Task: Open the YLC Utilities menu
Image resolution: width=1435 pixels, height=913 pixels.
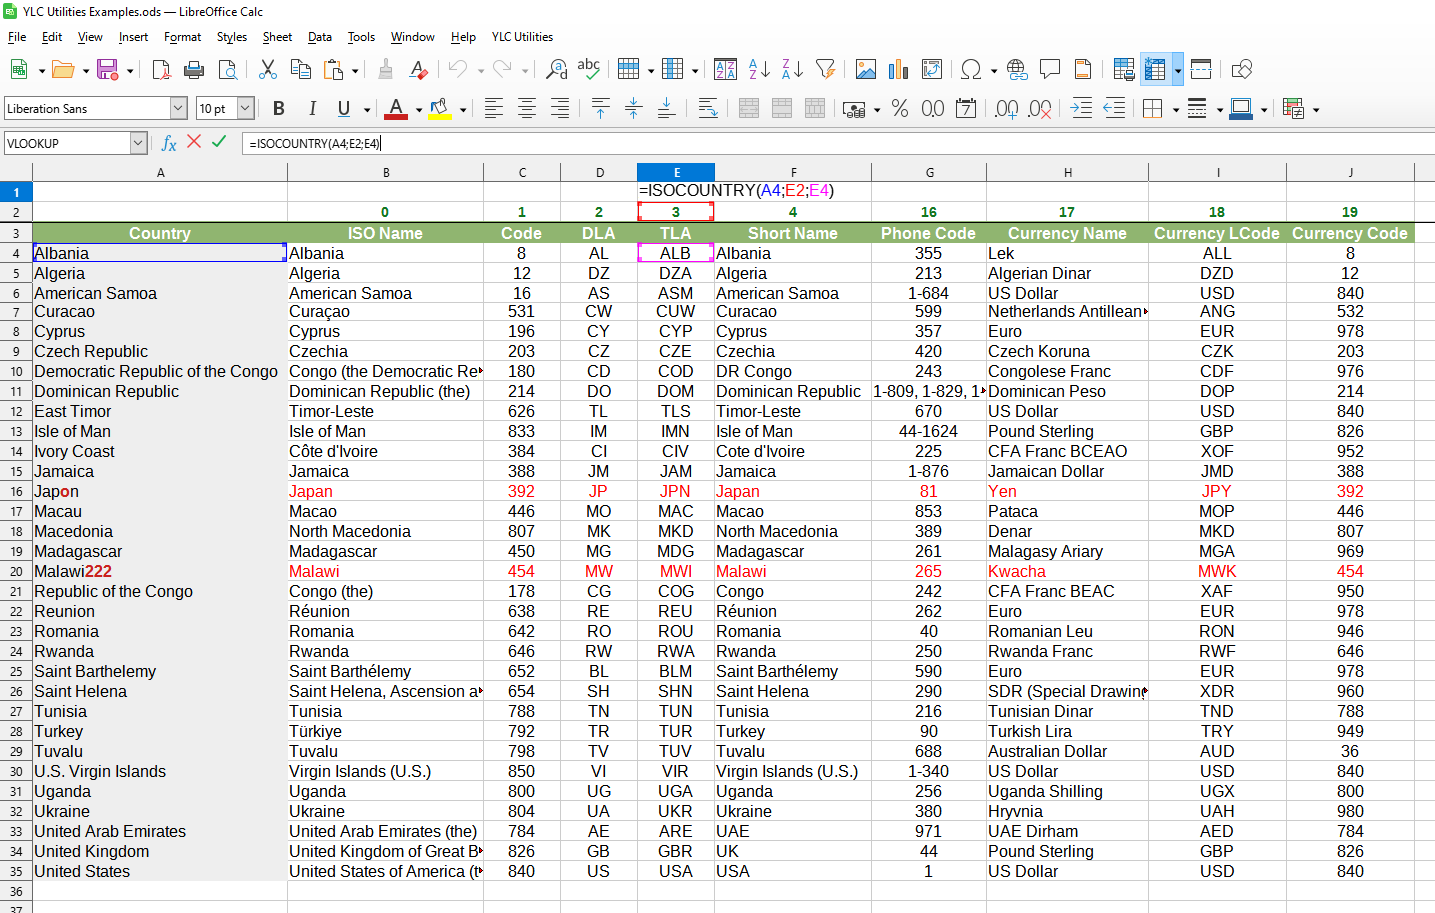Action: 522,37
